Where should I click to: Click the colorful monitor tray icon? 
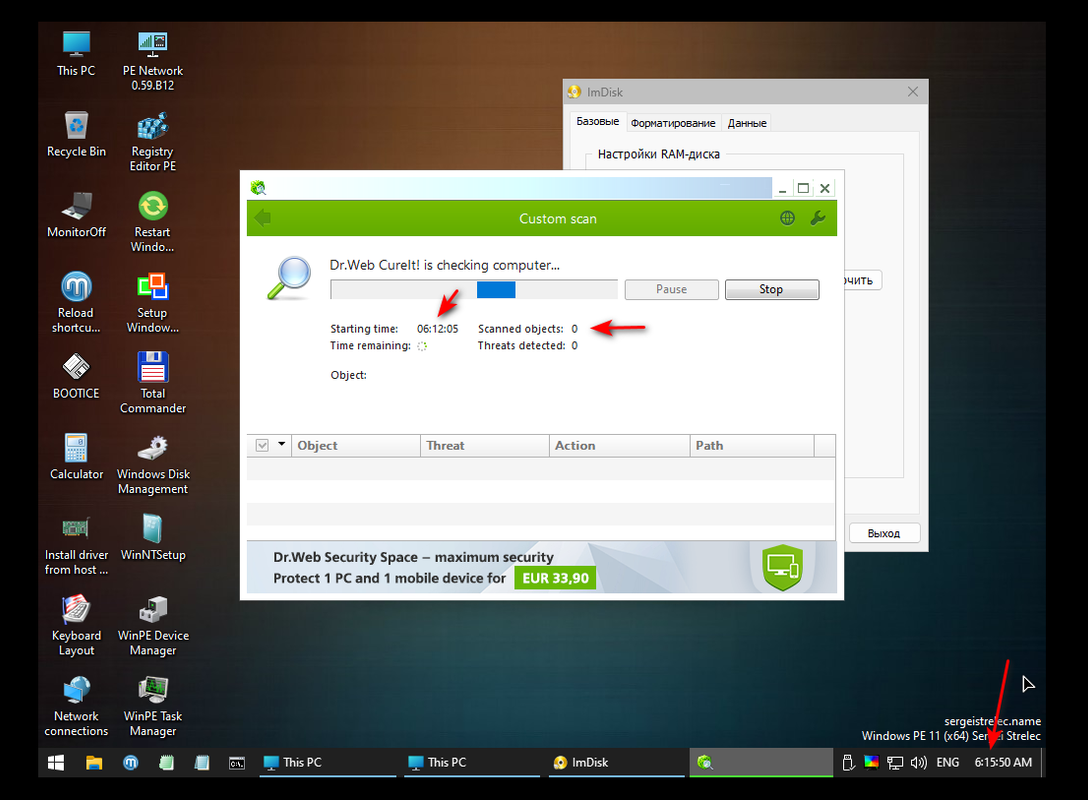872,763
